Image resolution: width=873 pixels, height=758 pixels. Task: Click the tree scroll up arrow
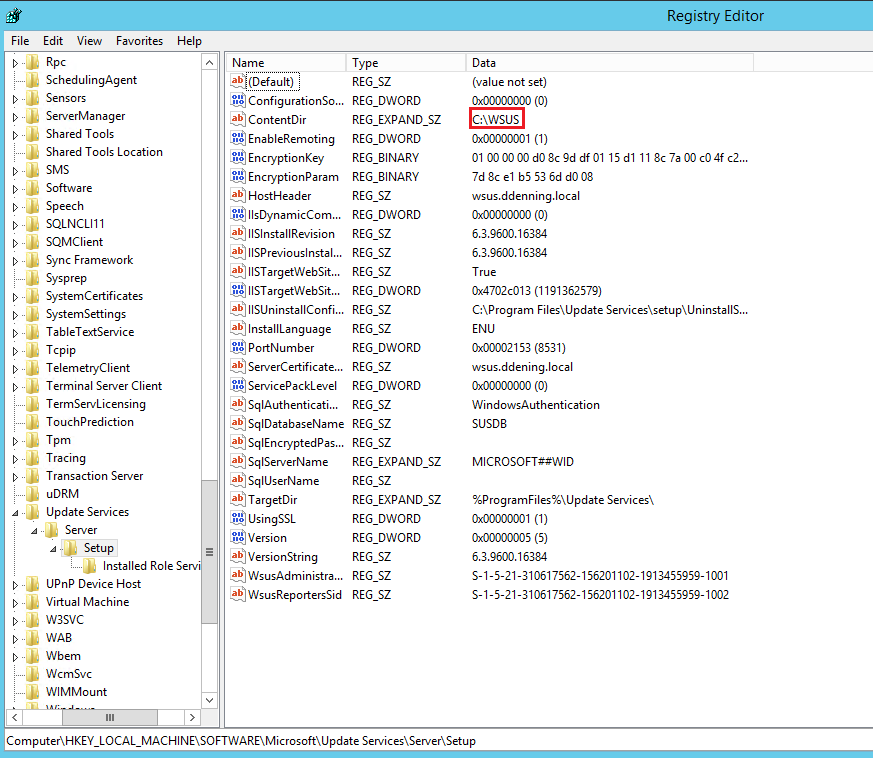coord(209,63)
